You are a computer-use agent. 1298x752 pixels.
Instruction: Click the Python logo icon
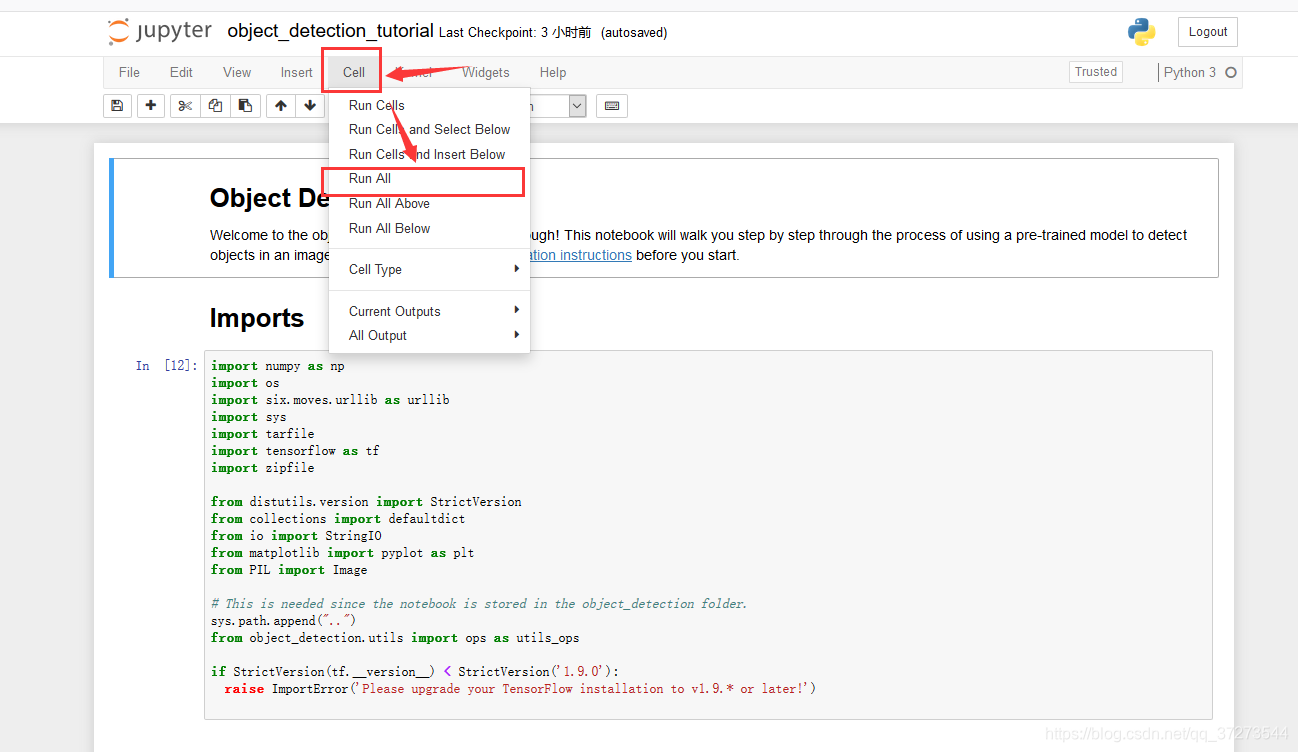pyautogui.click(x=1142, y=32)
